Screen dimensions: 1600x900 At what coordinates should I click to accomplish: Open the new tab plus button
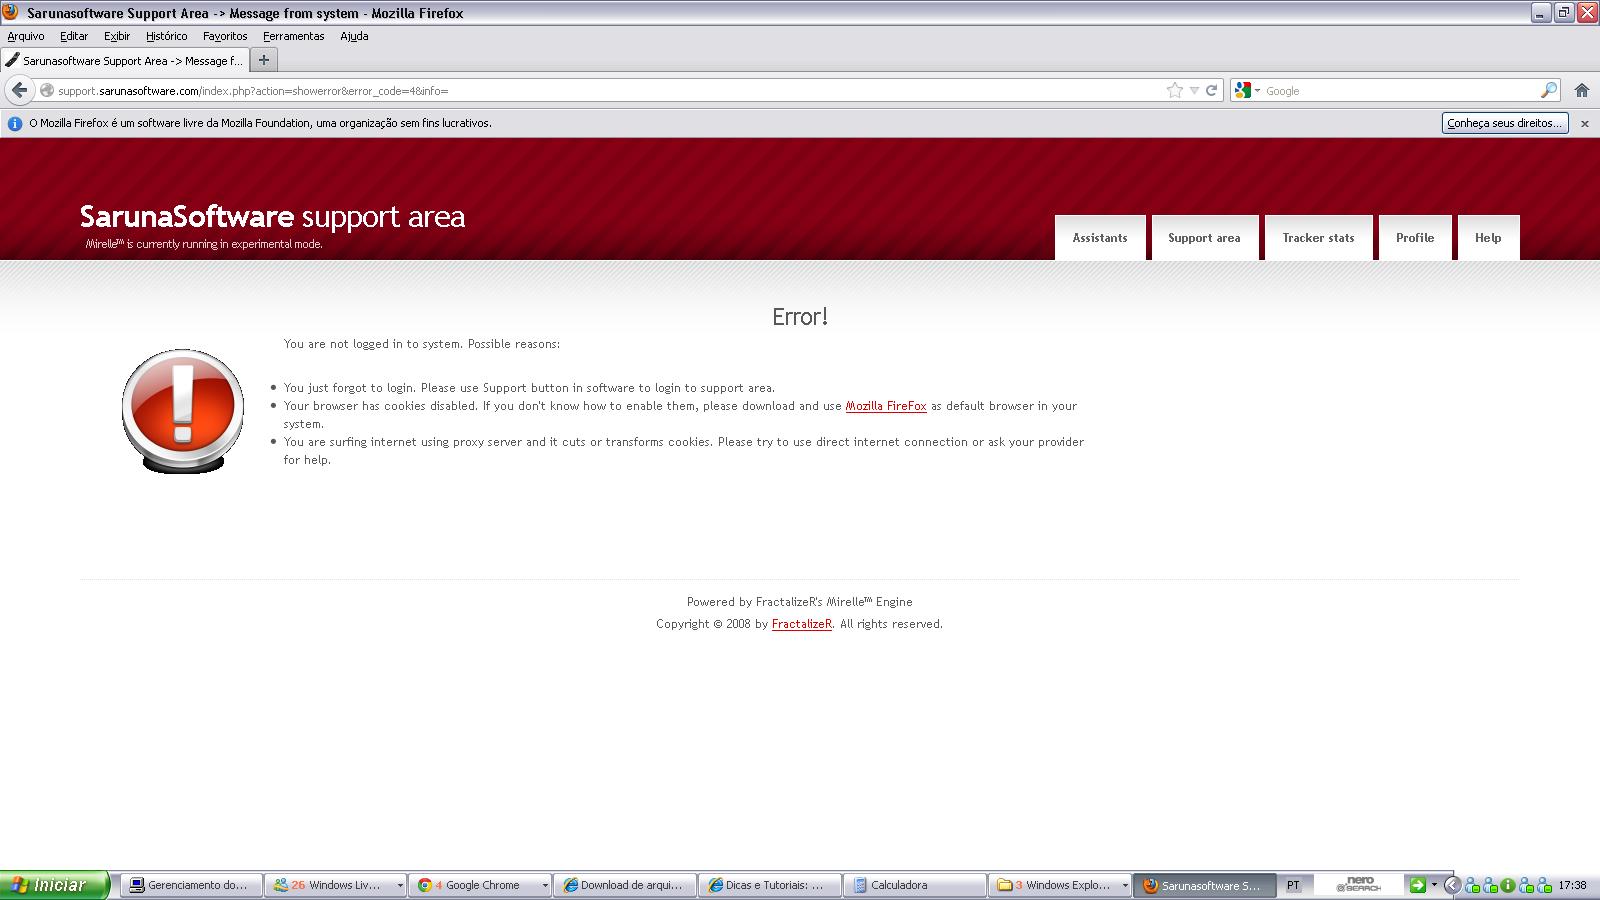264,60
